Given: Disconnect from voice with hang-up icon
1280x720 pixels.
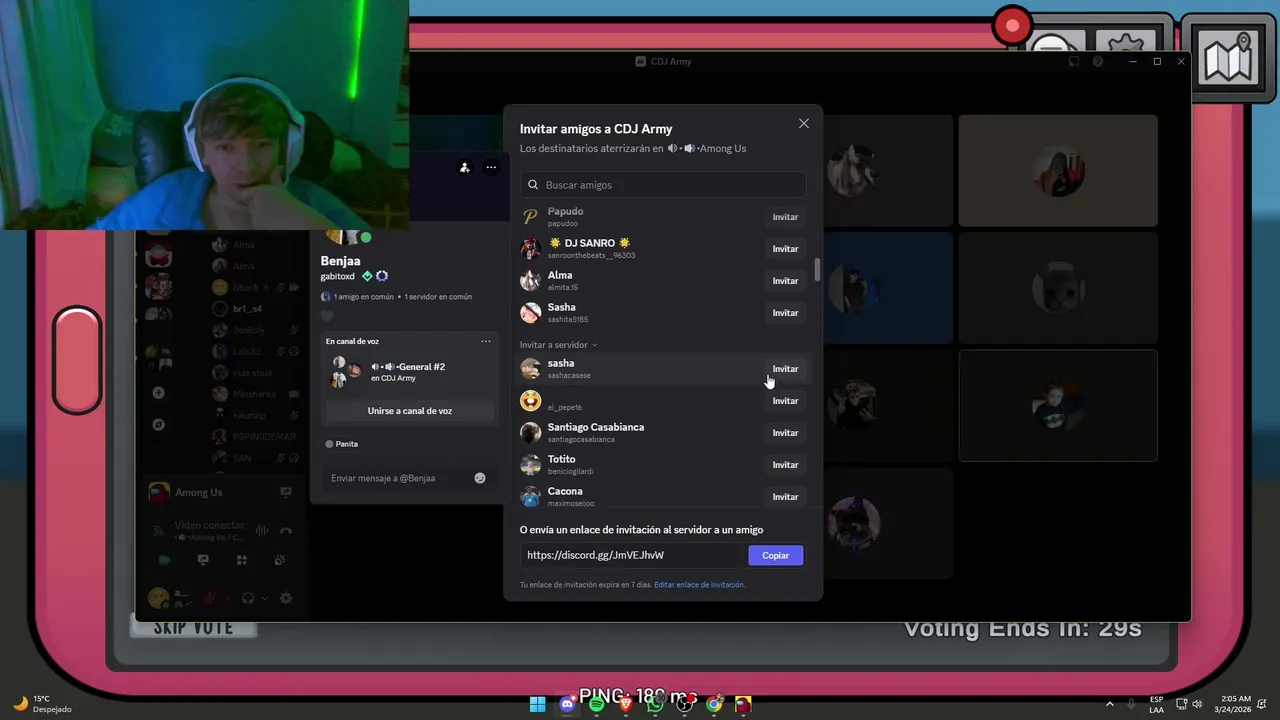Looking at the screenshot, I should coord(286,531).
